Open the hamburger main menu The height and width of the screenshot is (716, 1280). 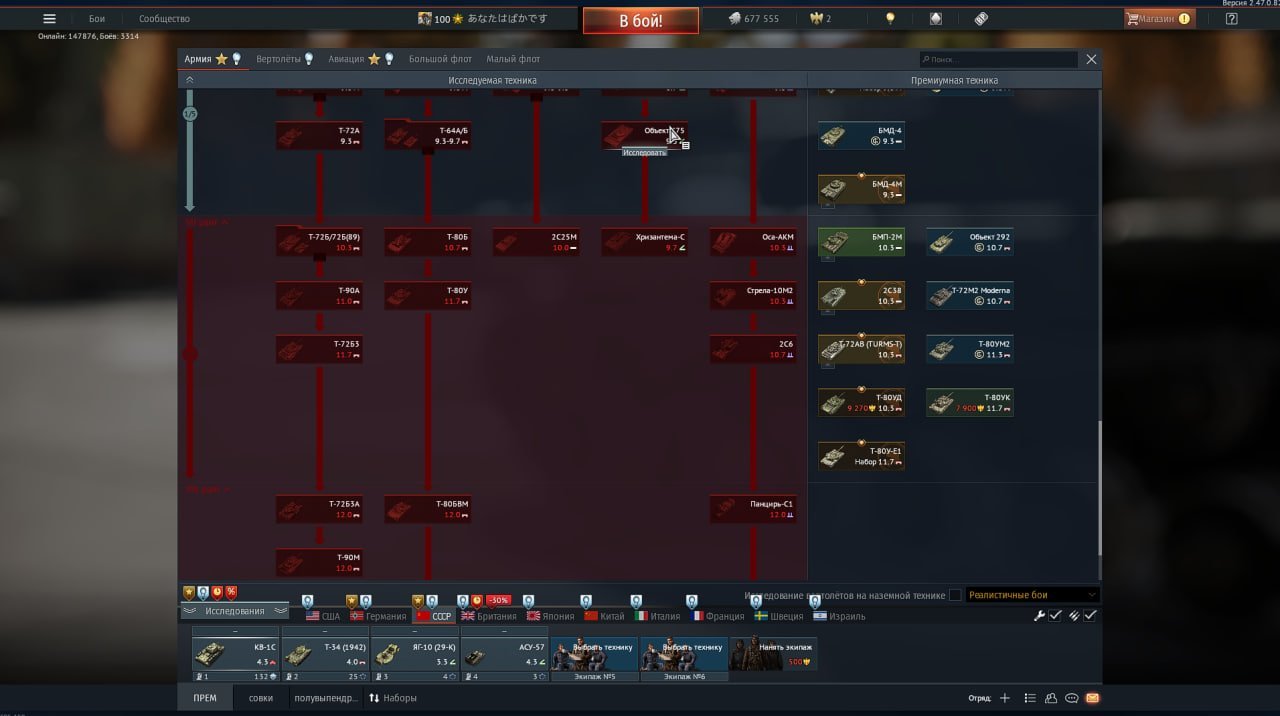tap(49, 18)
